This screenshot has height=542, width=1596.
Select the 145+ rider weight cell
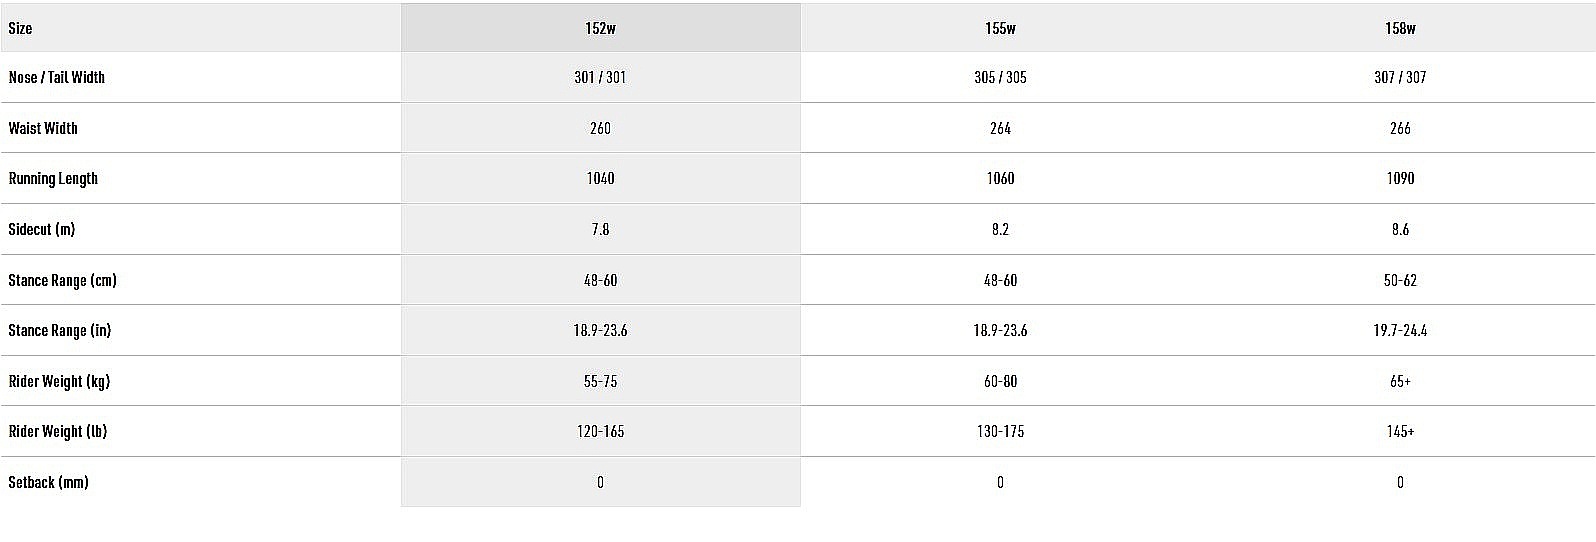coord(1400,431)
